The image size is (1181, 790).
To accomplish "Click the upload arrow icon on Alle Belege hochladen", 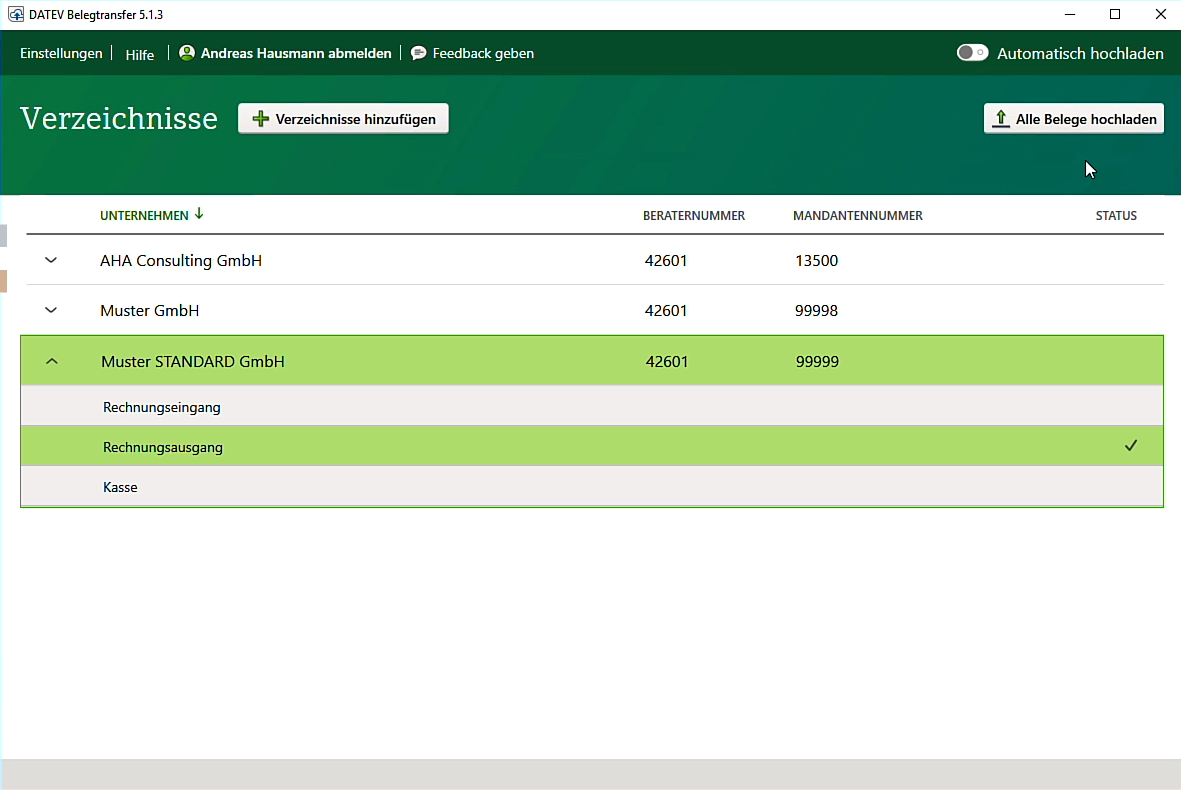I will point(1000,119).
